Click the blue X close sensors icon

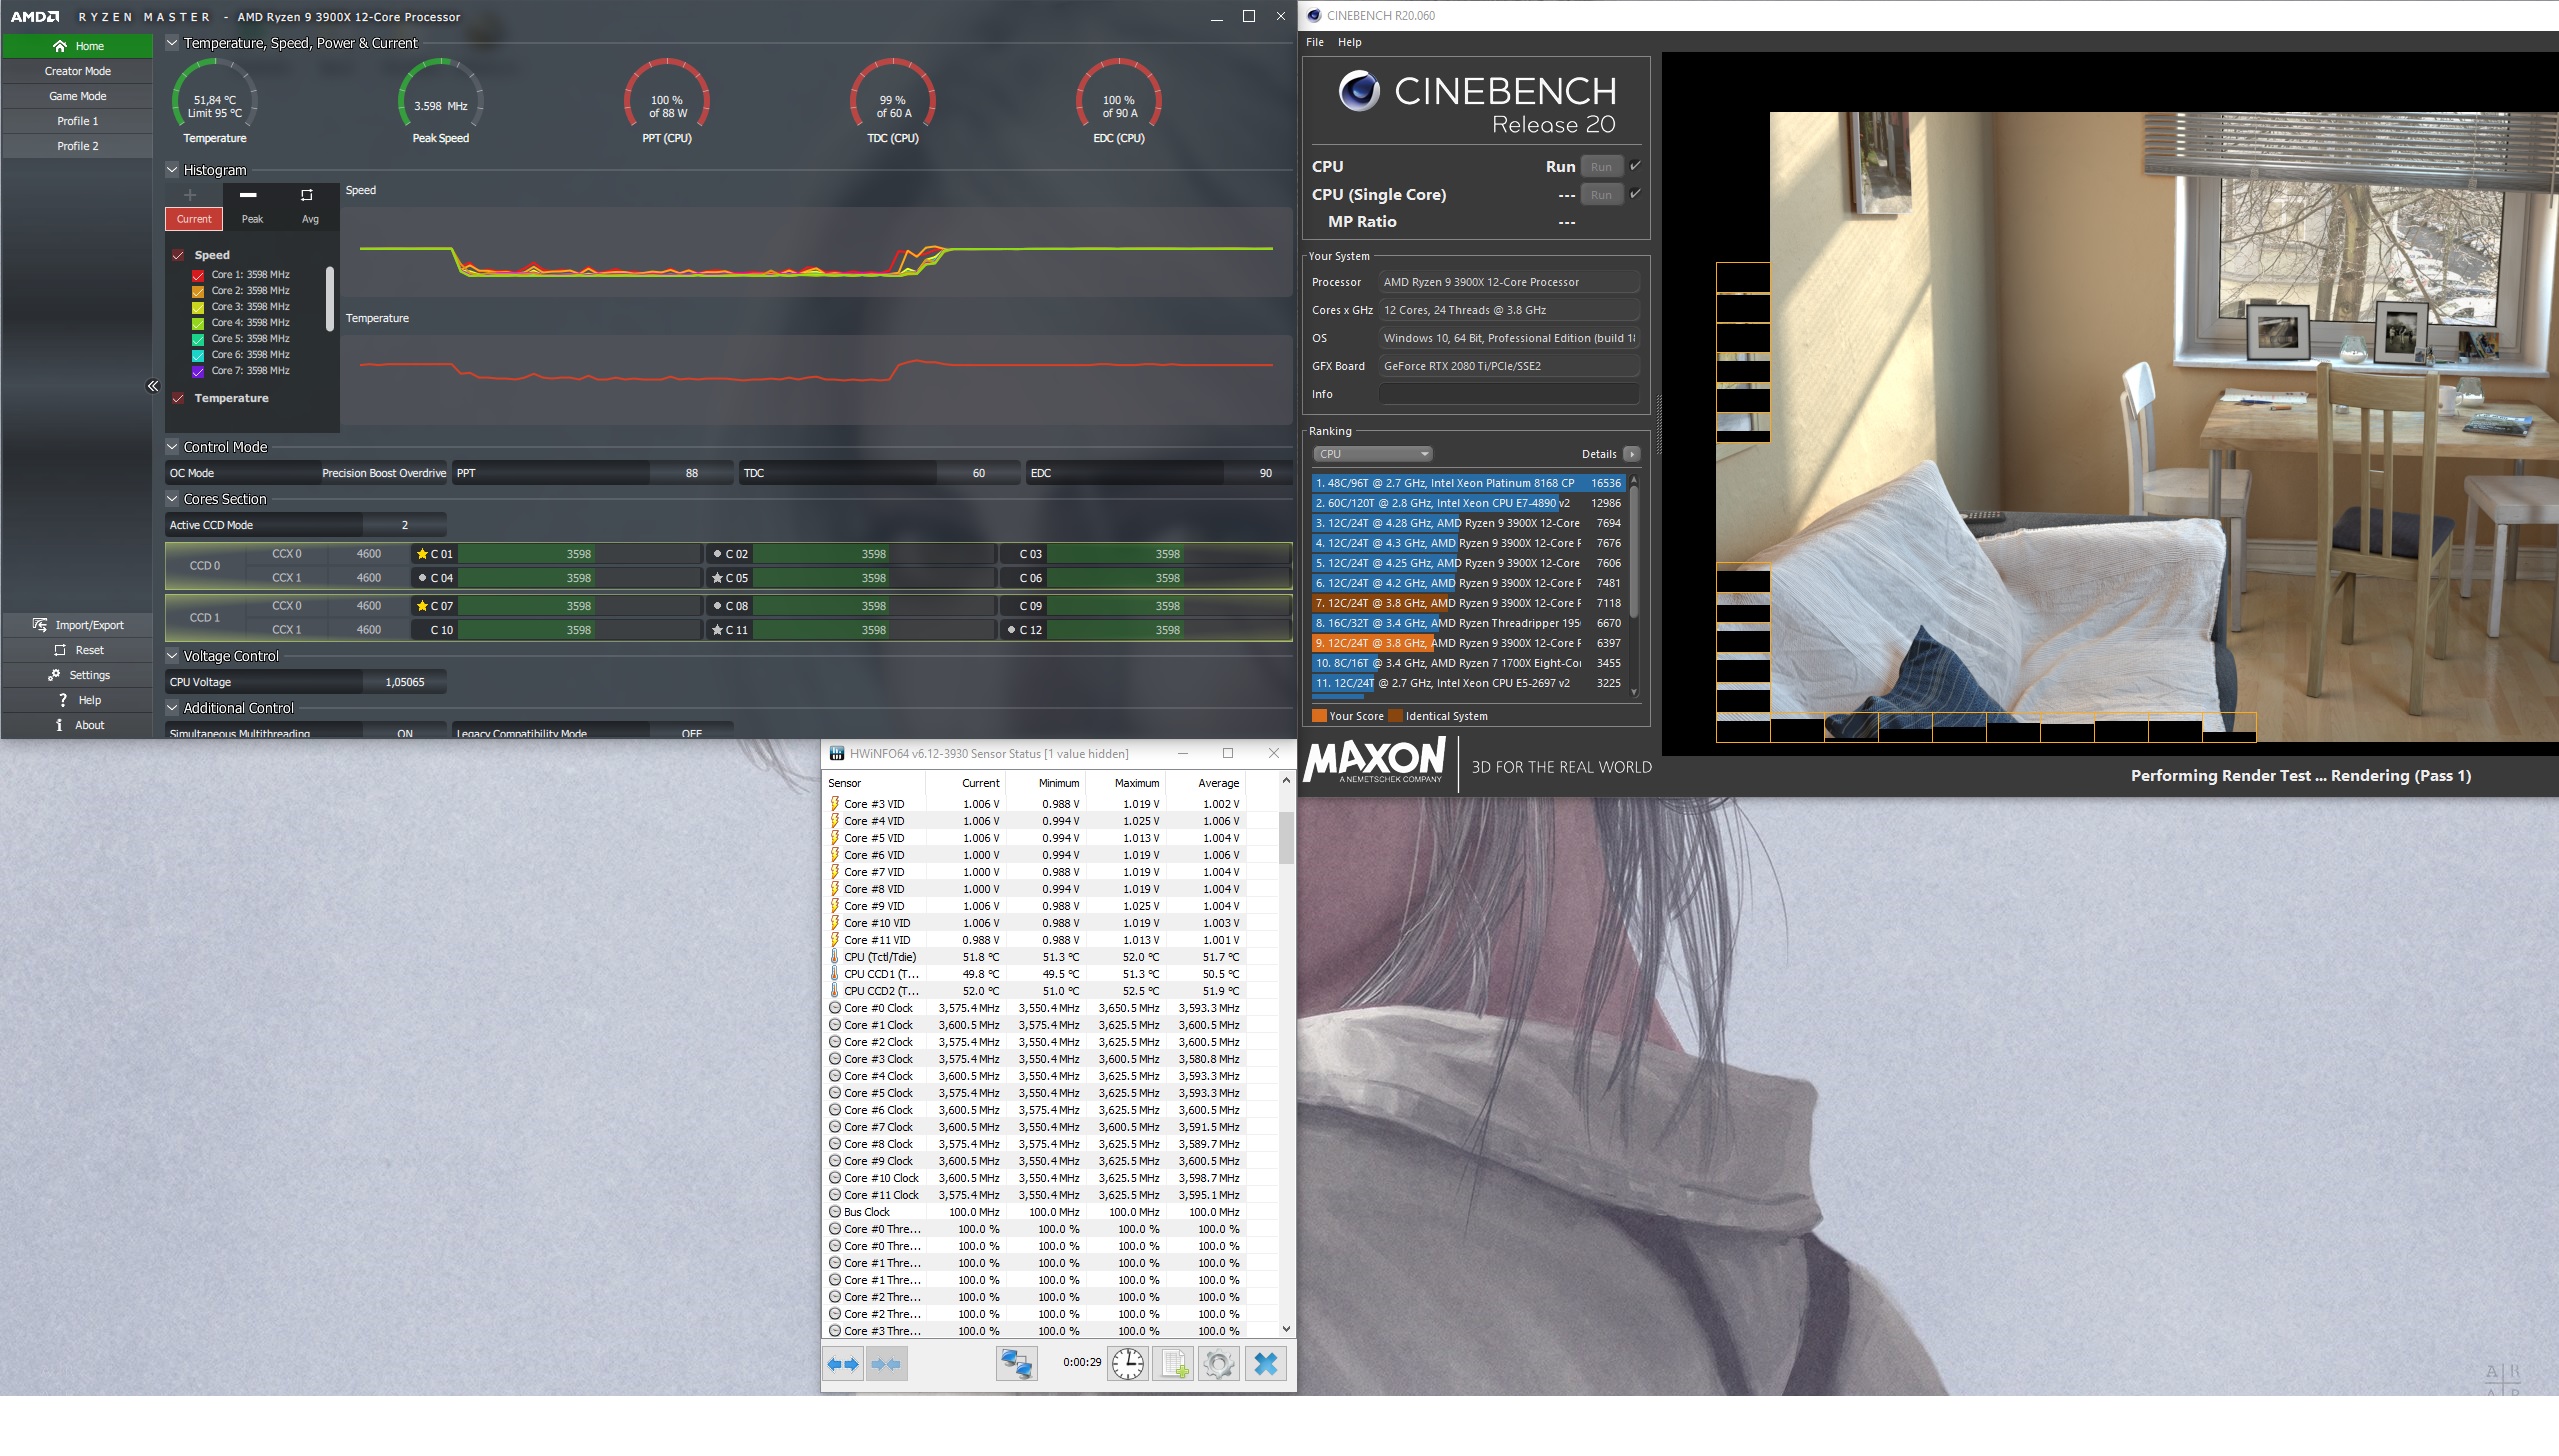click(1265, 1364)
